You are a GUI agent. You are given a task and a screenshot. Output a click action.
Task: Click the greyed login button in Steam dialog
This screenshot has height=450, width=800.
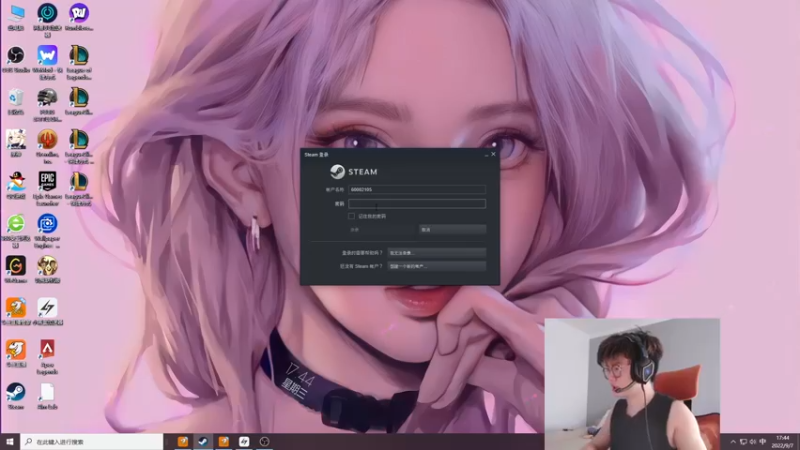[382, 230]
